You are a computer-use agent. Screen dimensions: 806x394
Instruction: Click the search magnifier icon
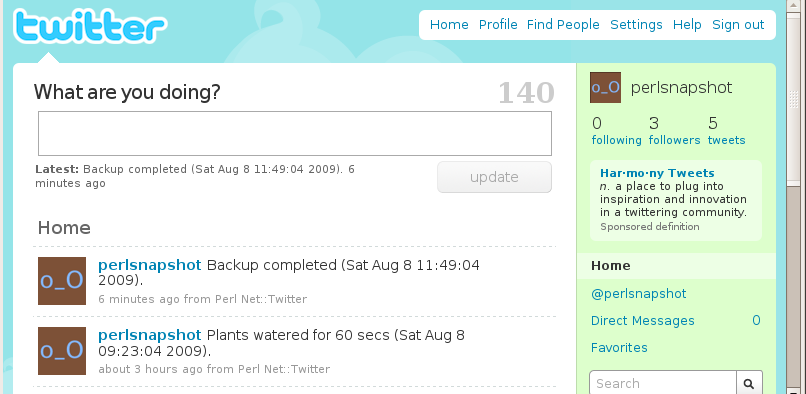(x=749, y=383)
